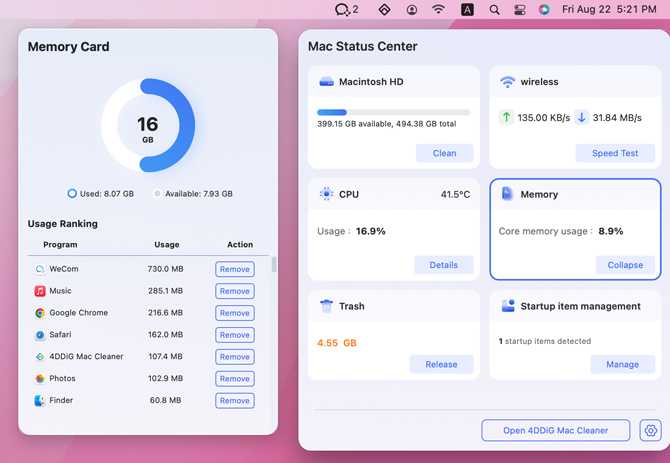Open settings gear in Mac Status Center

click(x=650, y=430)
